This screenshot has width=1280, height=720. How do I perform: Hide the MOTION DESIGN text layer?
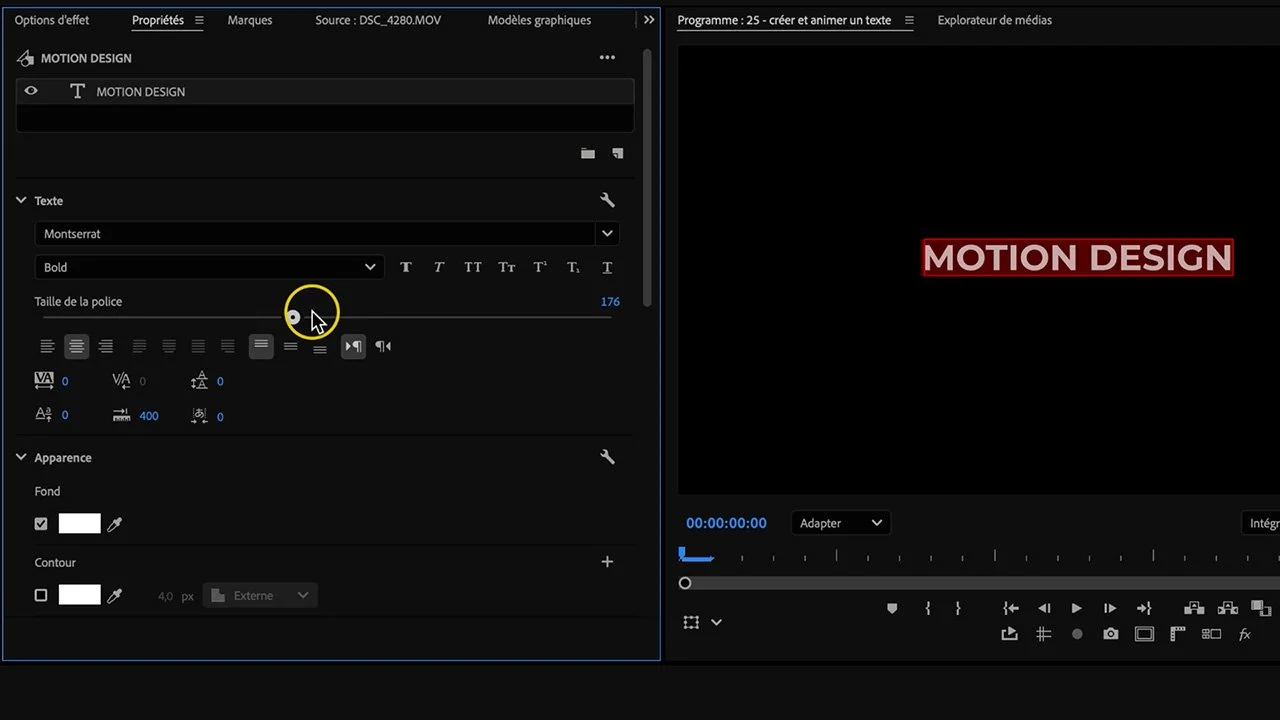tap(31, 91)
